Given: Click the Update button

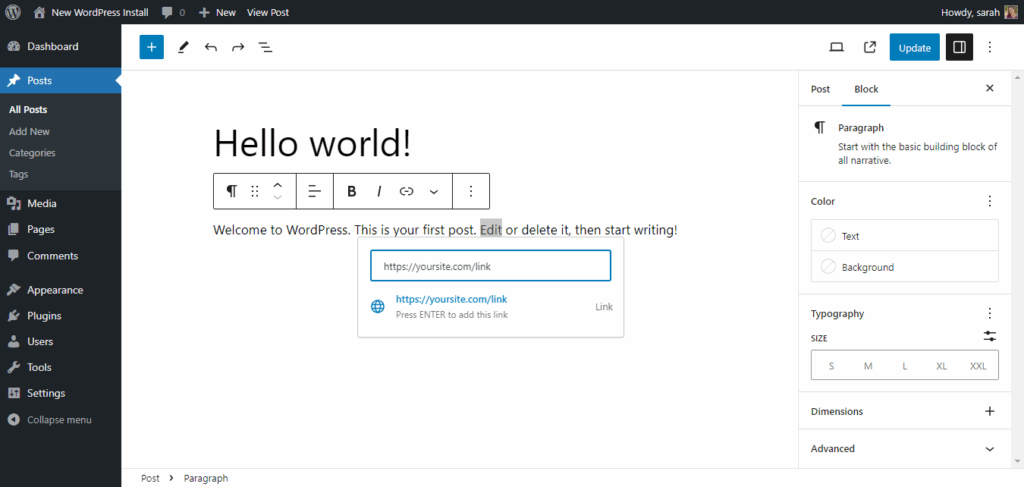Looking at the screenshot, I should click(x=914, y=48).
